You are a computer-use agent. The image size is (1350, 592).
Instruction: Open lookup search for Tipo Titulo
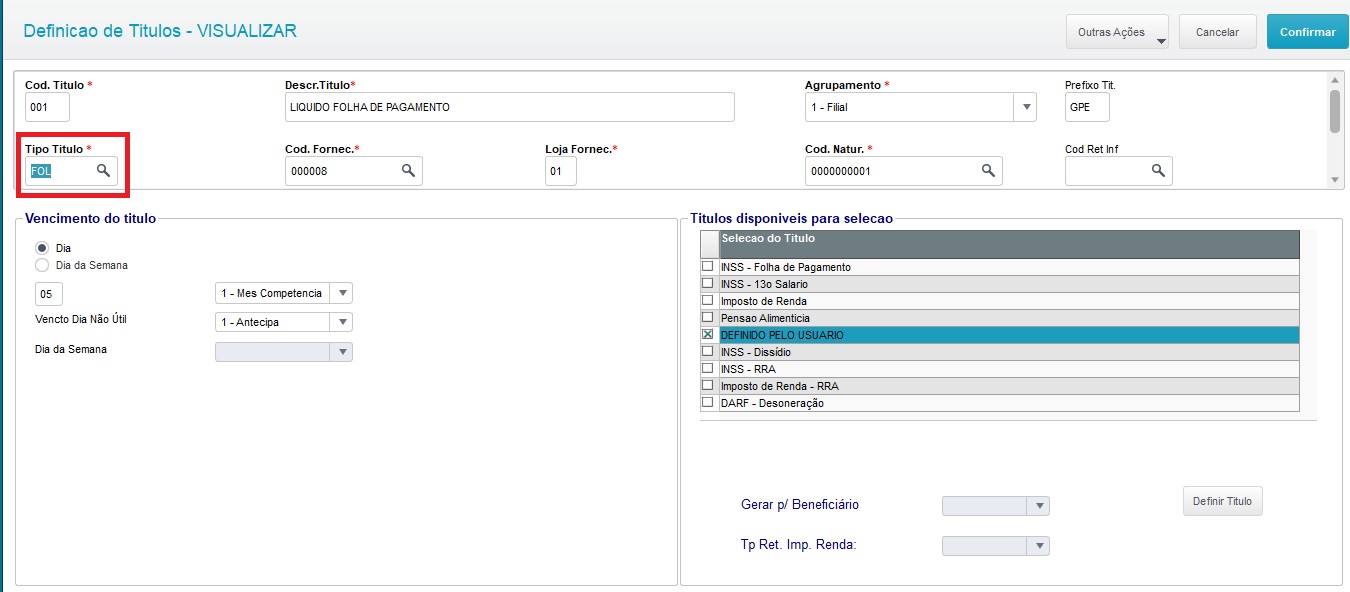click(x=103, y=171)
